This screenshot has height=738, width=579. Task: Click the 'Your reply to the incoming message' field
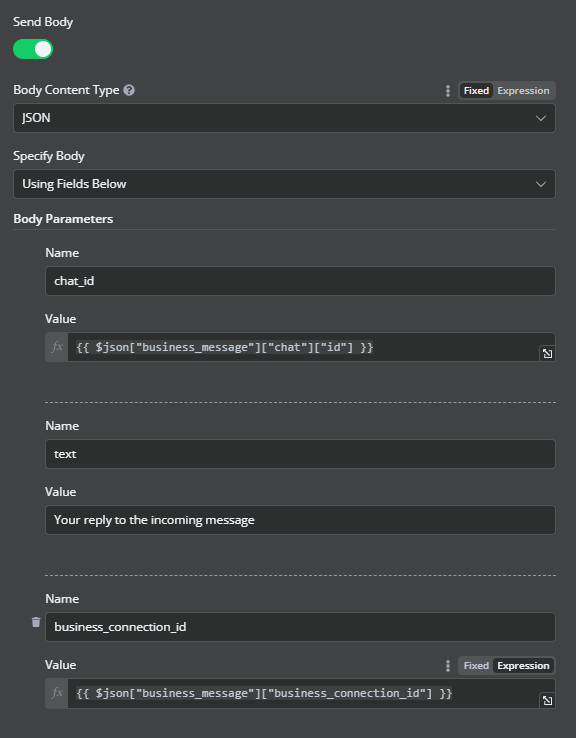point(300,520)
